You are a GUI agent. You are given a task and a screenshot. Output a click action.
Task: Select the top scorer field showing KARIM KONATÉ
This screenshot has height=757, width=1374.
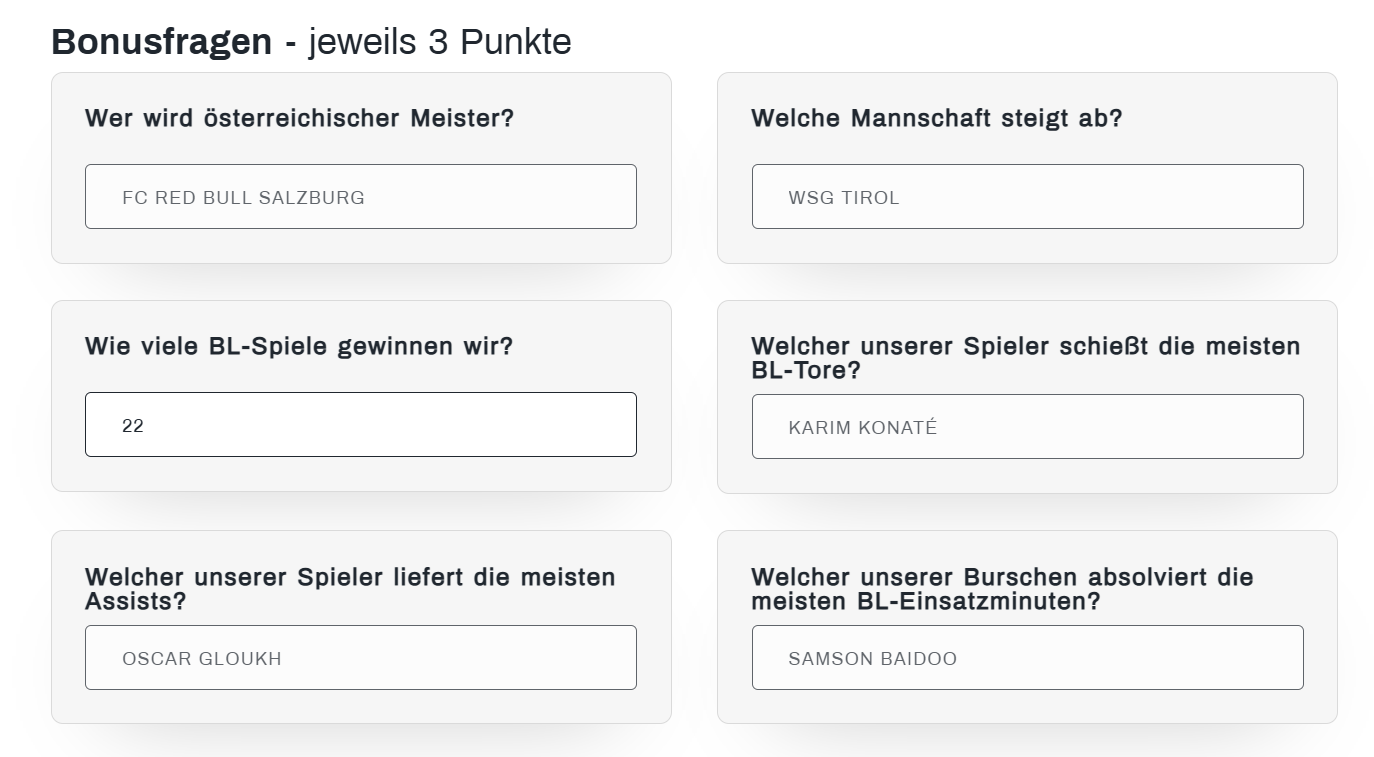[x=1027, y=427]
